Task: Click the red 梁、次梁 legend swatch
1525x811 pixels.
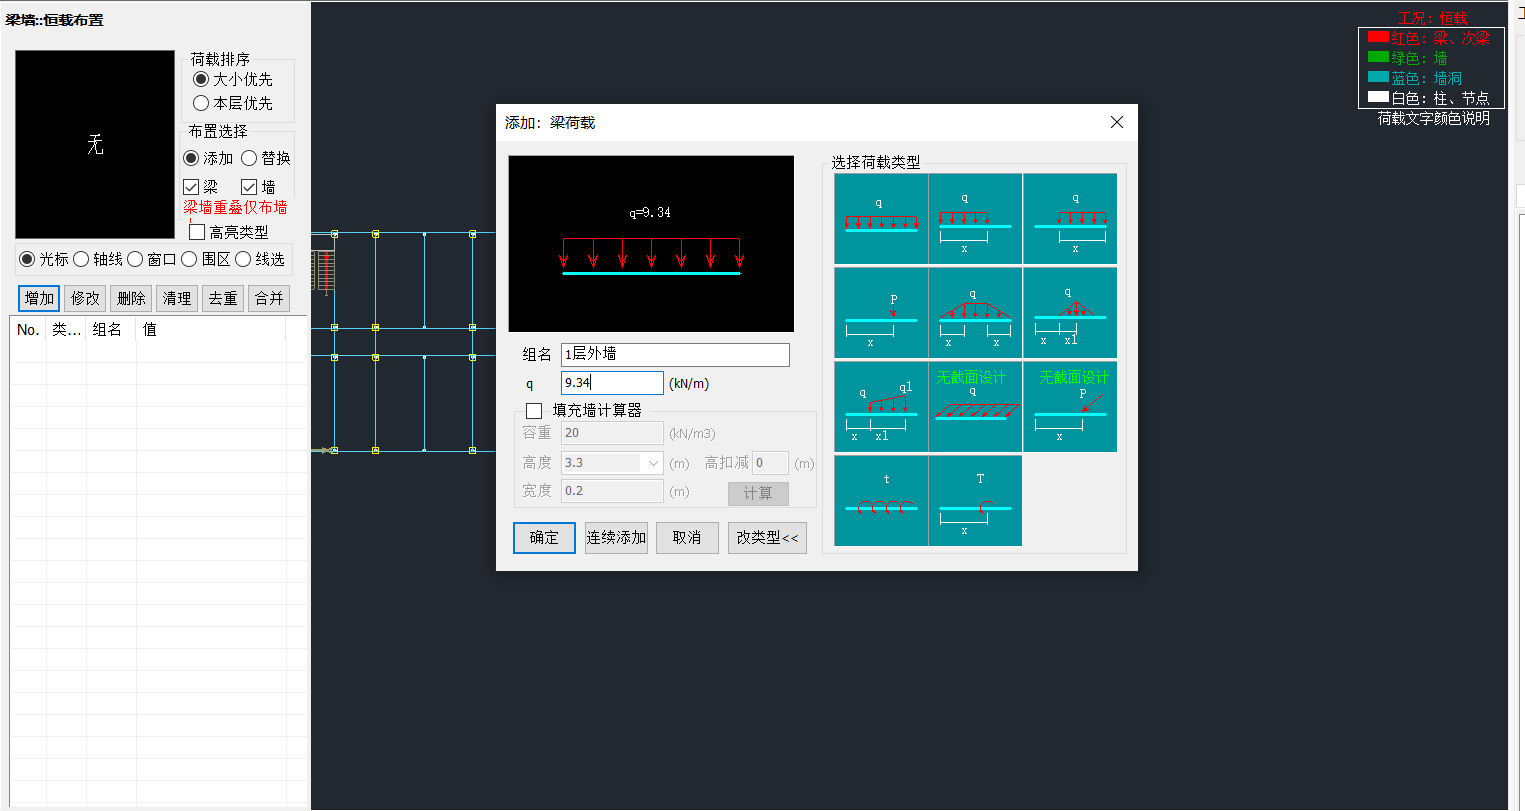Action: tap(1378, 38)
